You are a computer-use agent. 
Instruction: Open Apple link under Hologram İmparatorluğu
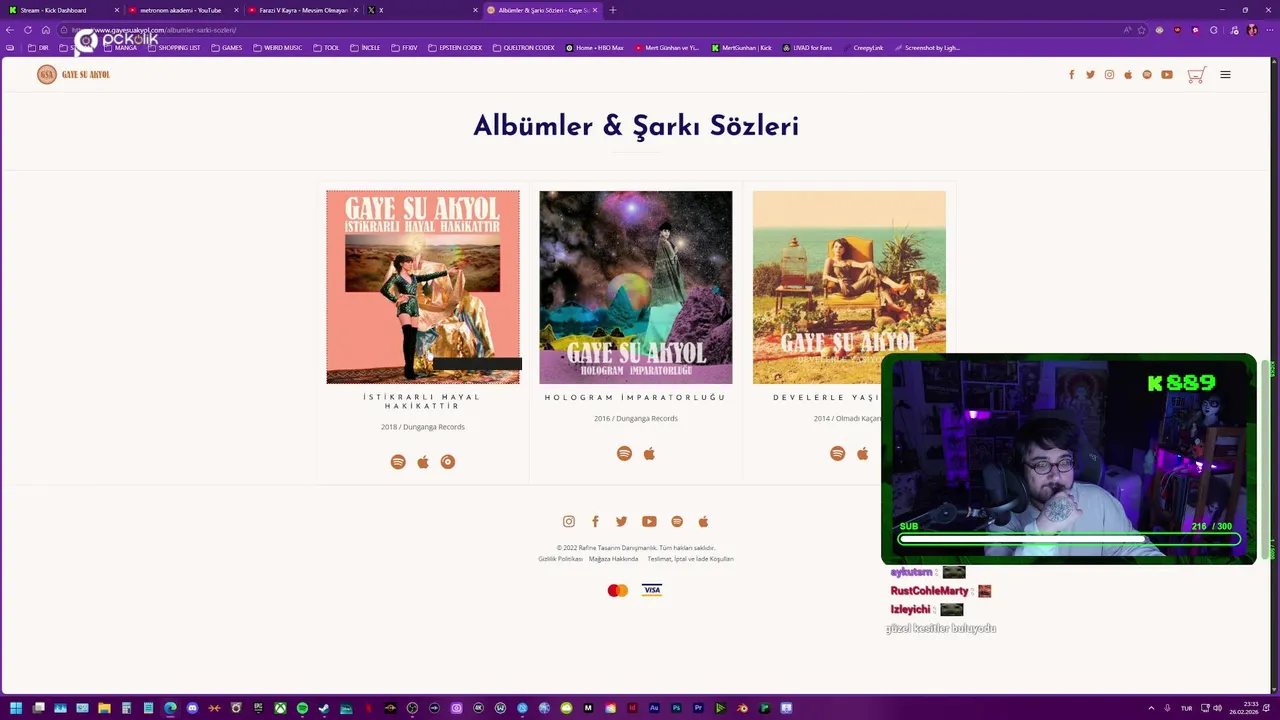(x=649, y=454)
